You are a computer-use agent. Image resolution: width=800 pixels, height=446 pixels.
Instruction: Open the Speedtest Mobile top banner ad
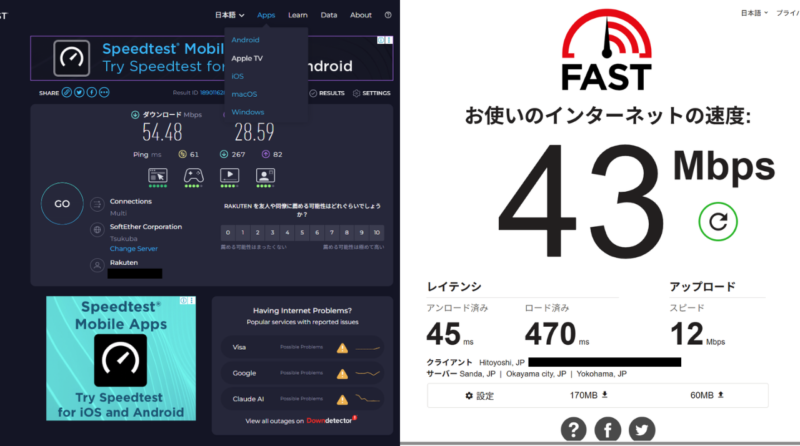(x=211, y=58)
